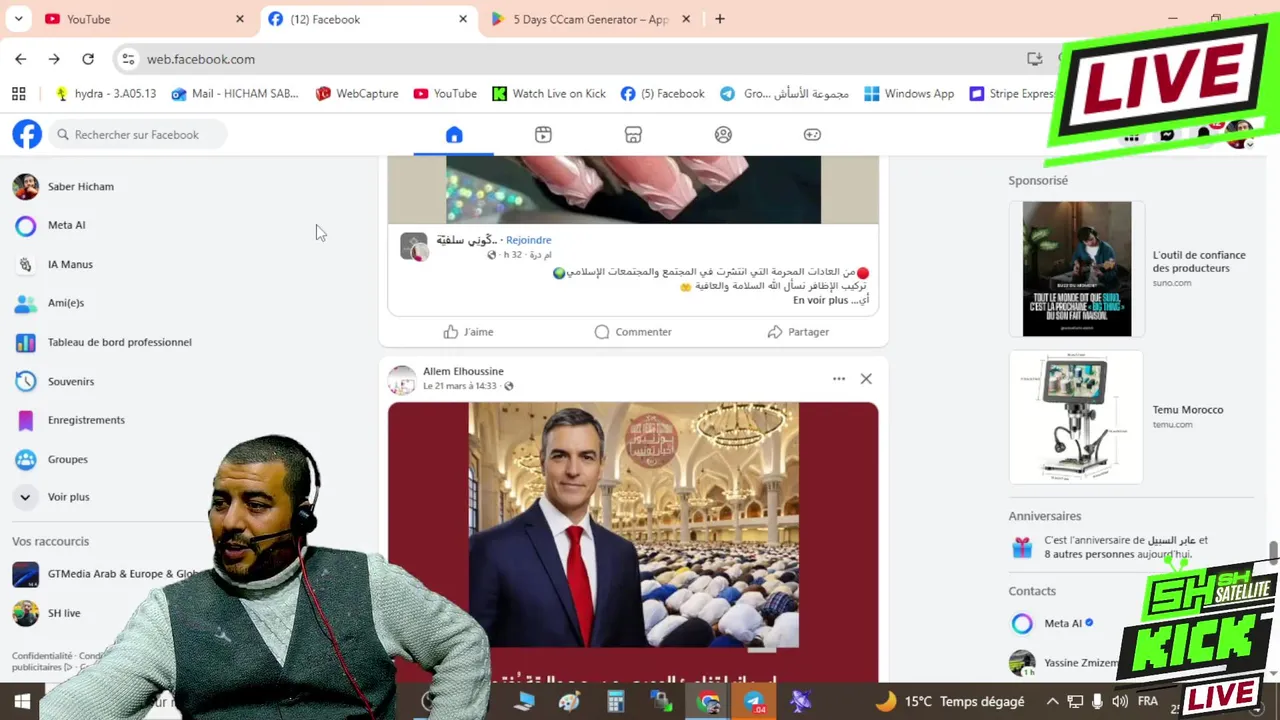Open Souvenirs memories

click(70, 381)
